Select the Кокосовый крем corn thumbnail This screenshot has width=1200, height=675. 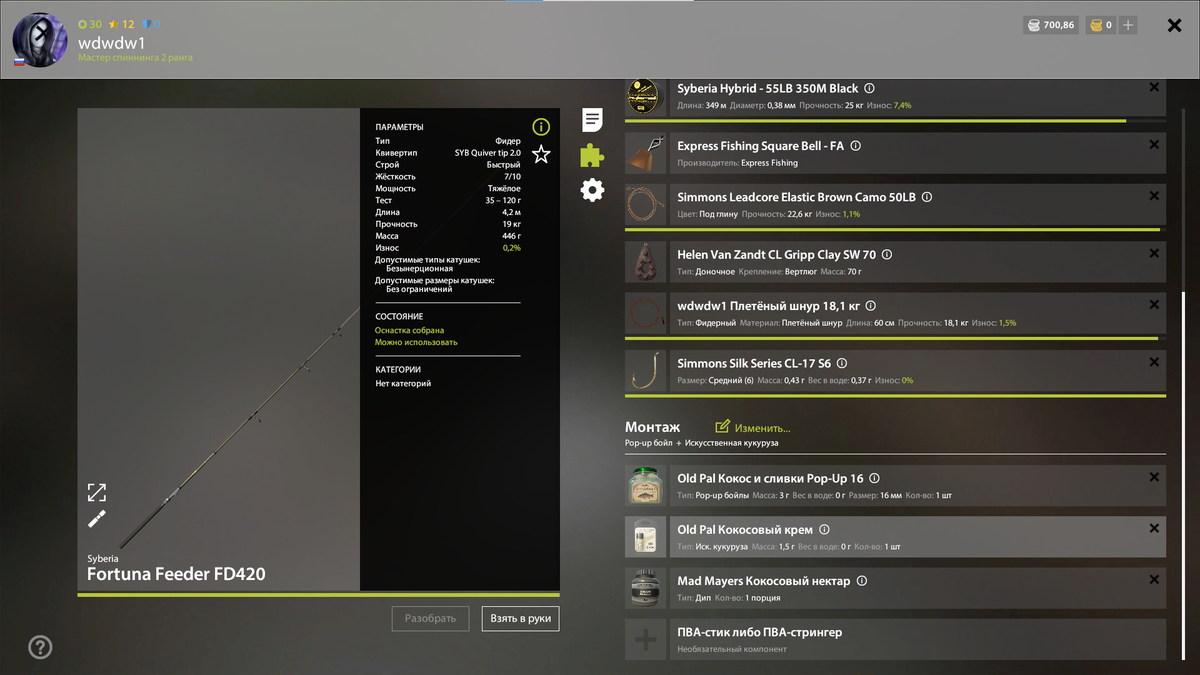click(646, 537)
